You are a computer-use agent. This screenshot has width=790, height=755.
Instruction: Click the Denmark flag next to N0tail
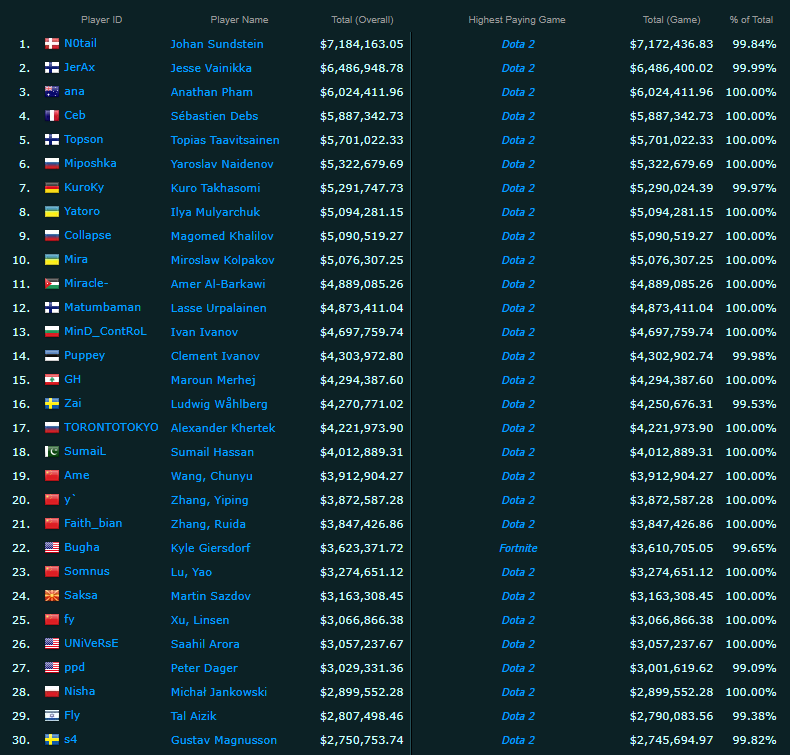pos(52,44)
